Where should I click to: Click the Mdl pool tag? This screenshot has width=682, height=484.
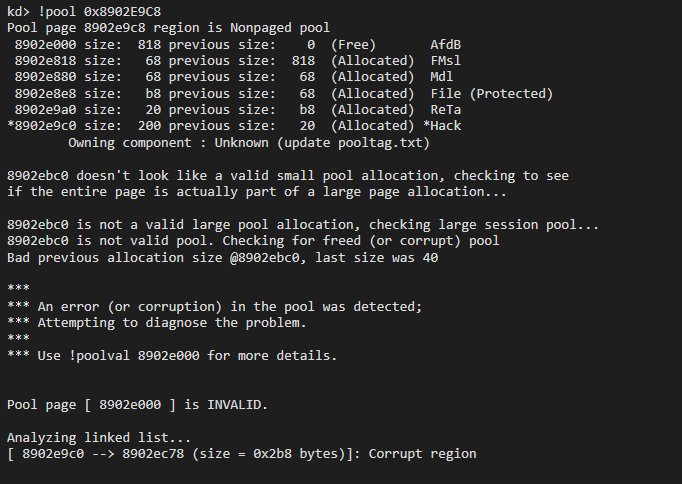[442, 77]
